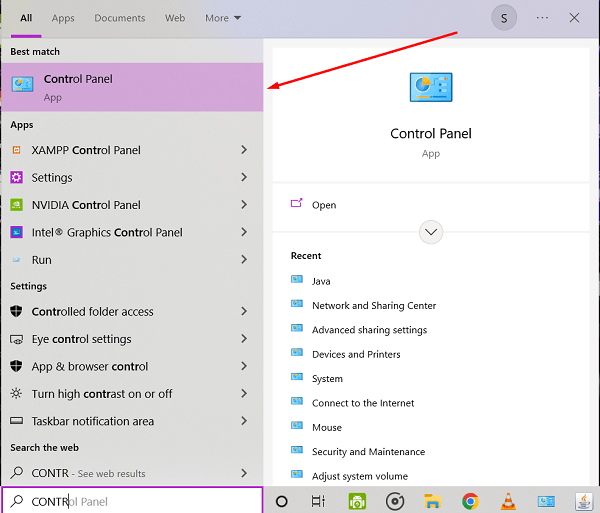The width and height of the screenshot is (600, 513).
Task: Click the user account avatar S
Action: (504, 18)
